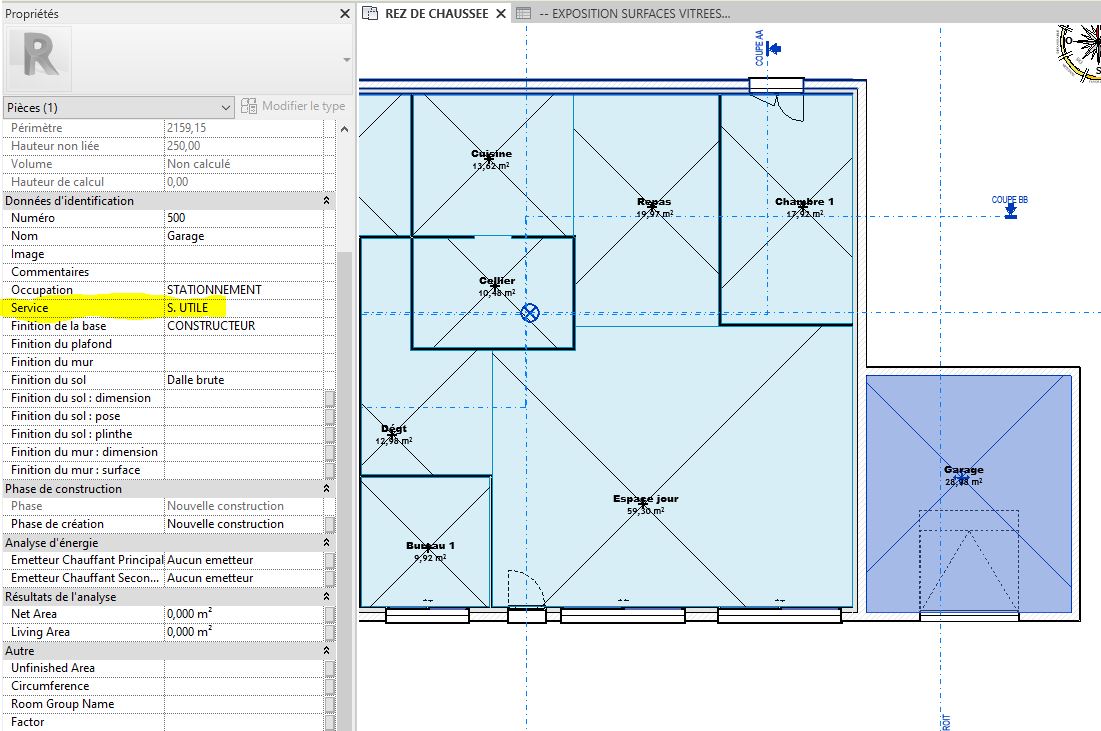Image resolution: width=1101 pixels, height=731 pixels.
Task: Toggle the parameter button beside Net Area
Action: [329, 614]
